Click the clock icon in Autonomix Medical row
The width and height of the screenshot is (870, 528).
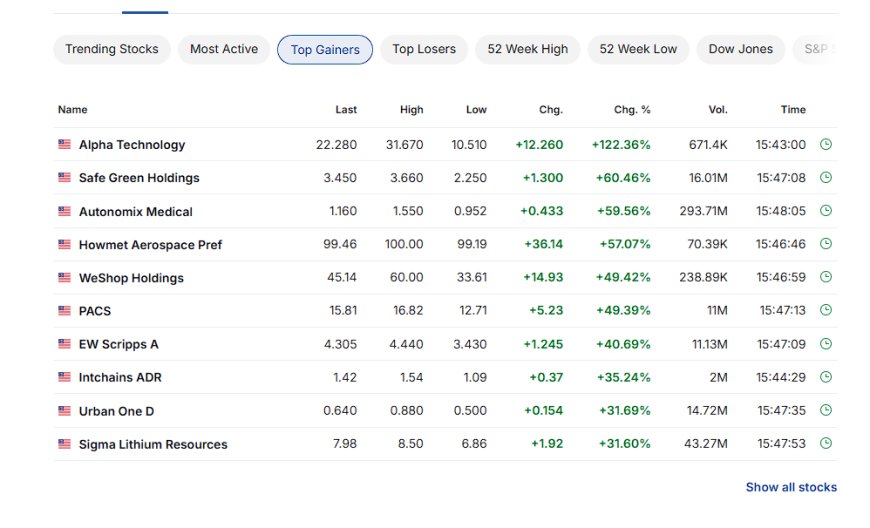826,211
